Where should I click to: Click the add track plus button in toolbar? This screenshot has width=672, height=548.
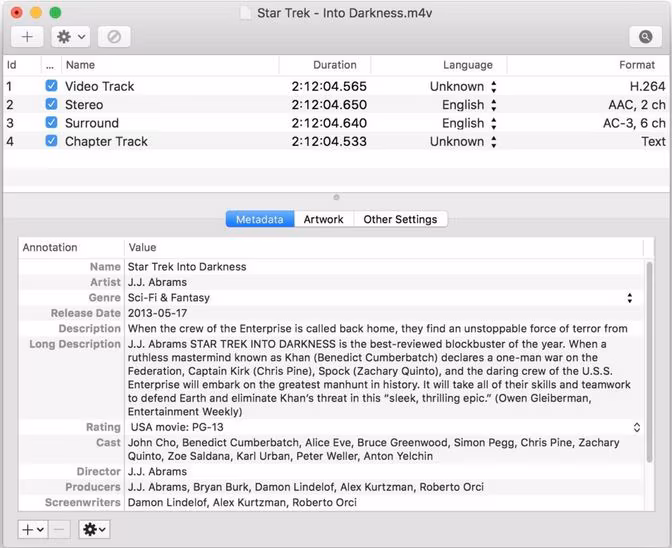point(27,37)
